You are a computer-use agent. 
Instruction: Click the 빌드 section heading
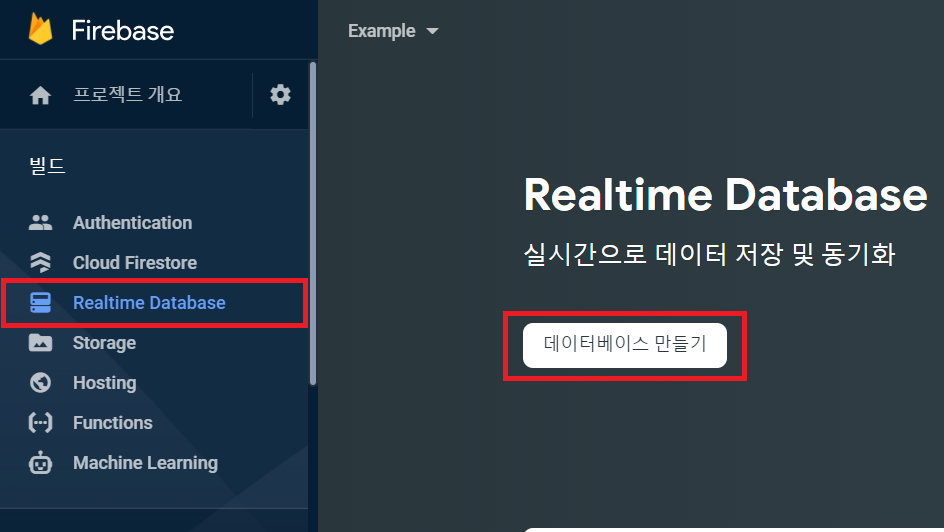[x=47, y=165]
